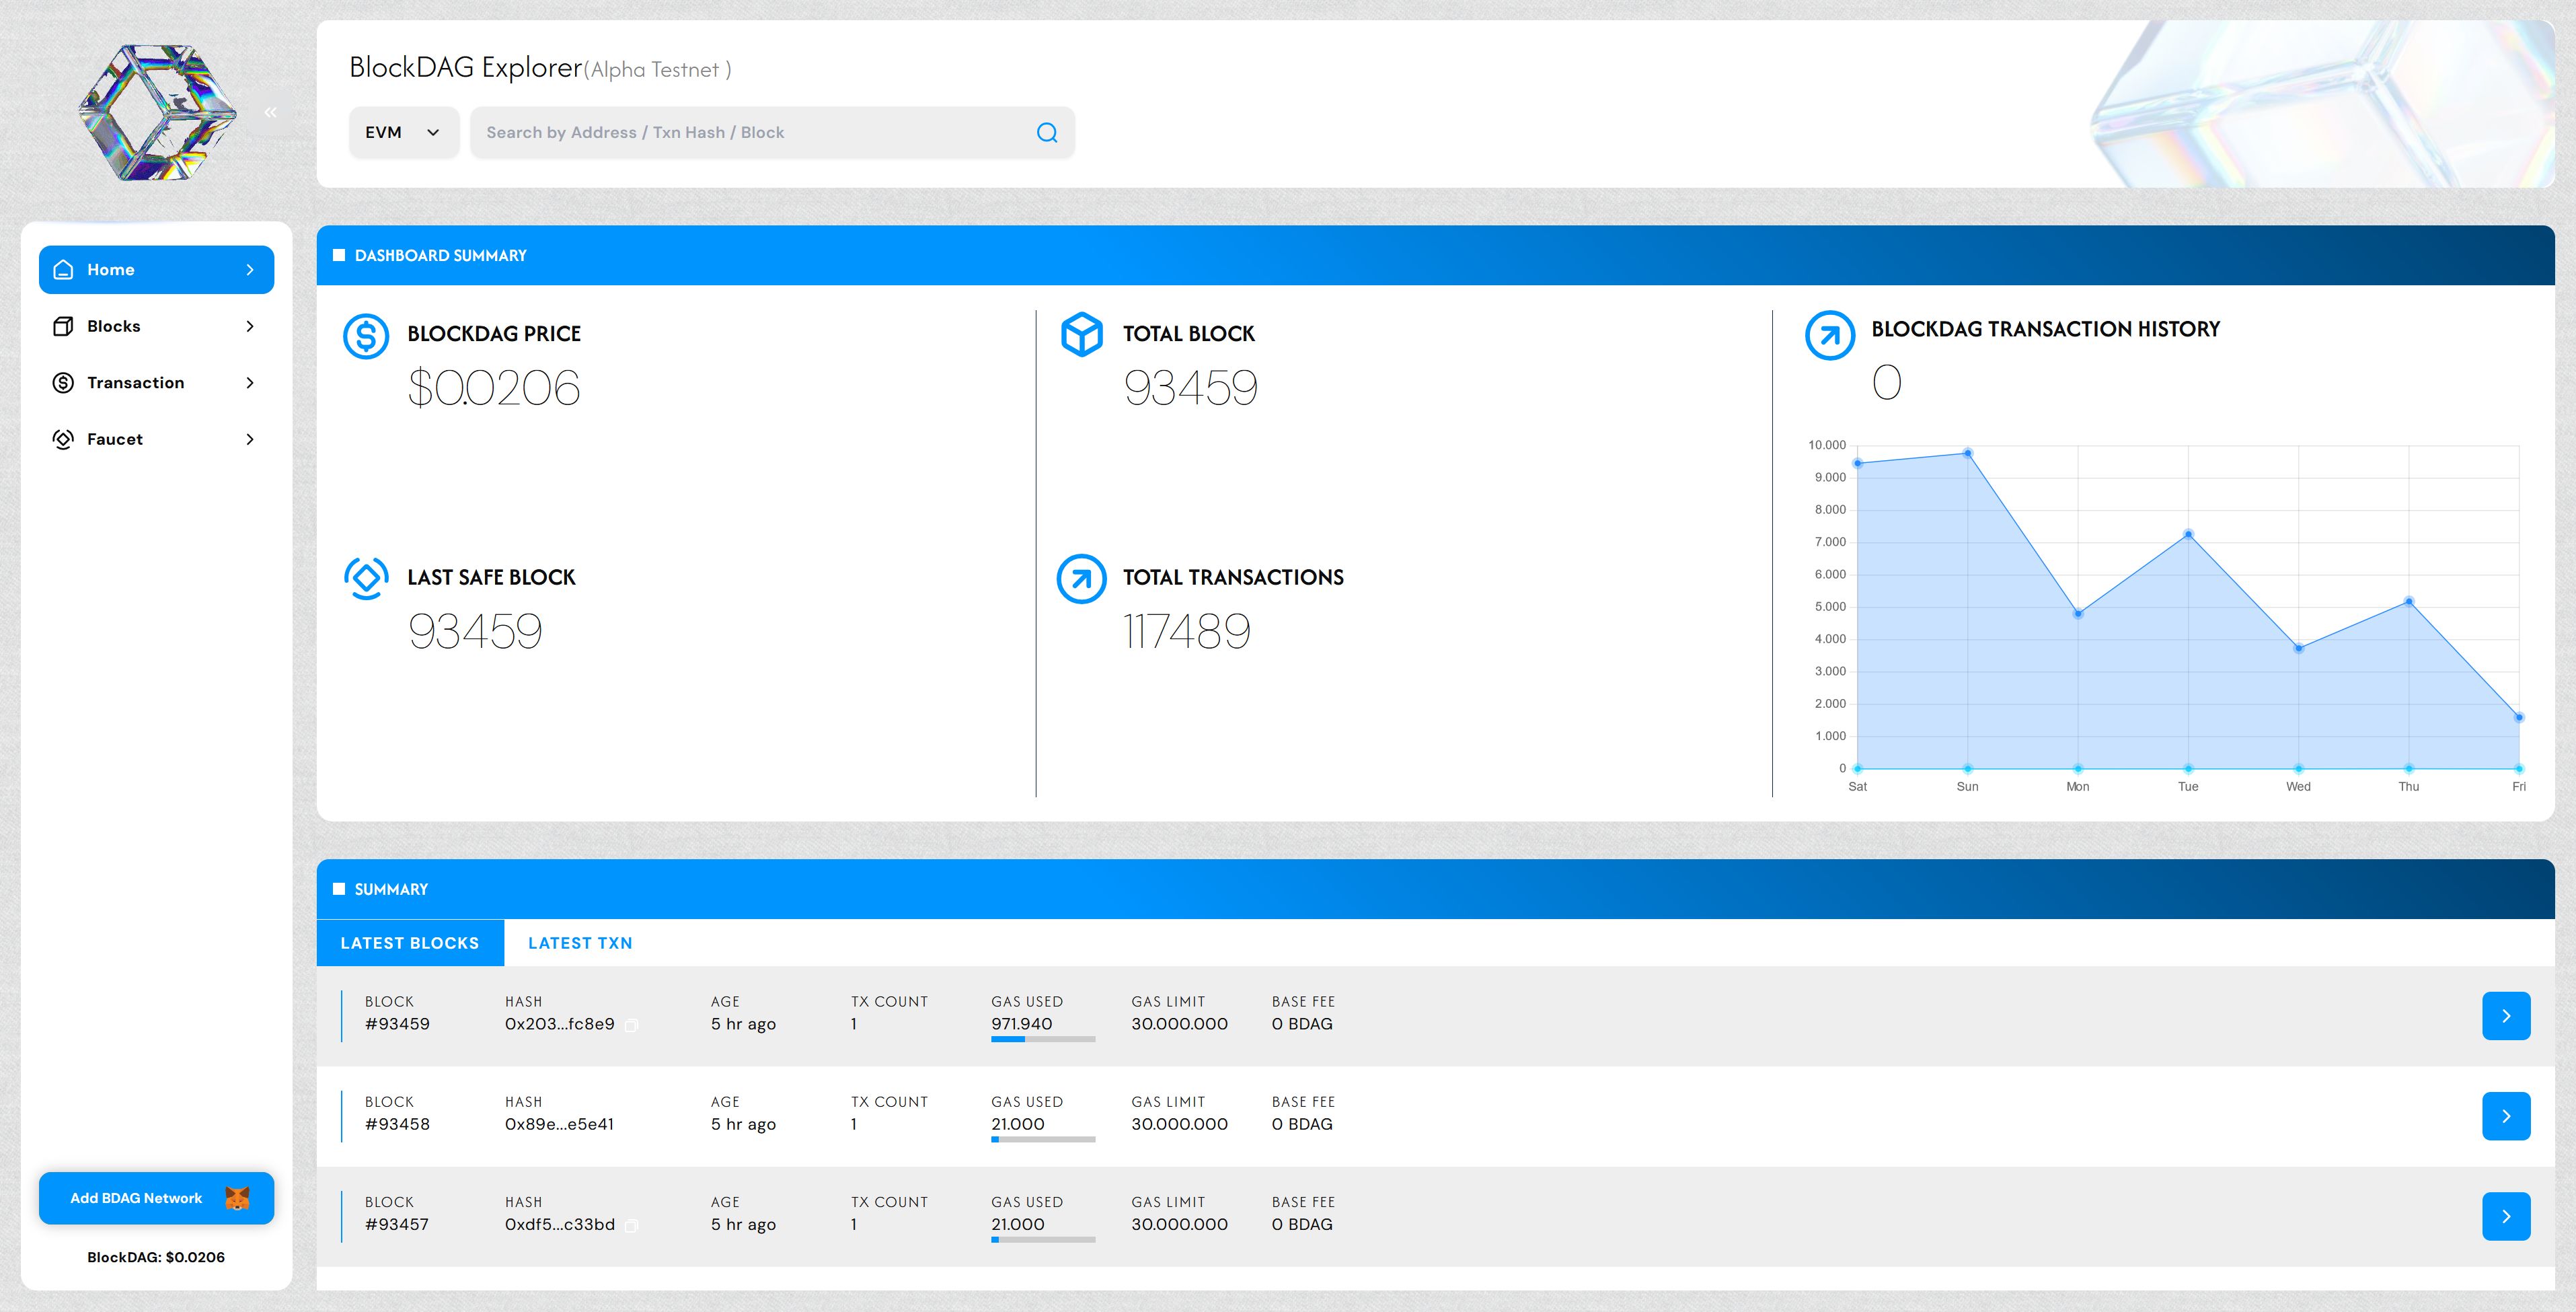2576x1312 pixels.
Task: Click gas used bar for block #93457
Action: click(1043, 1239)
